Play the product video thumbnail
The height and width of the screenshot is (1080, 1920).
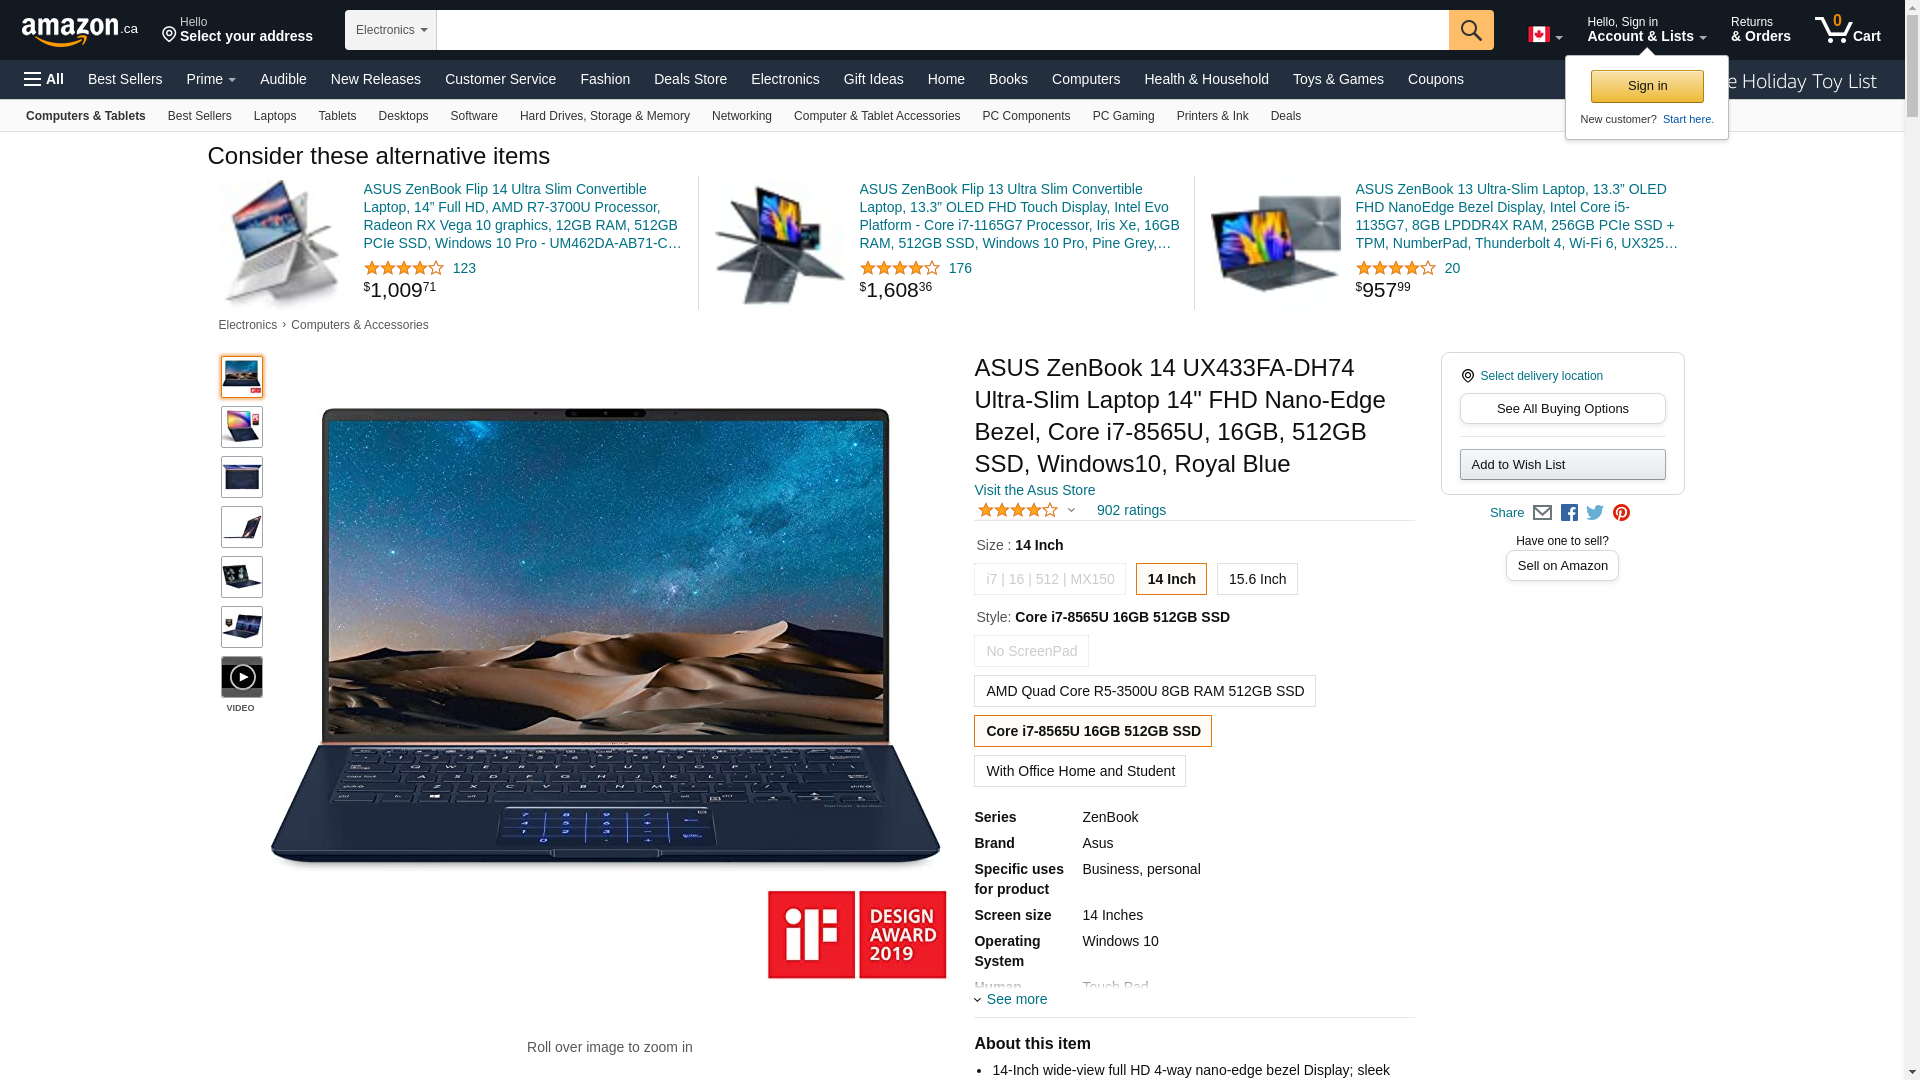click(x=242, y=677)
